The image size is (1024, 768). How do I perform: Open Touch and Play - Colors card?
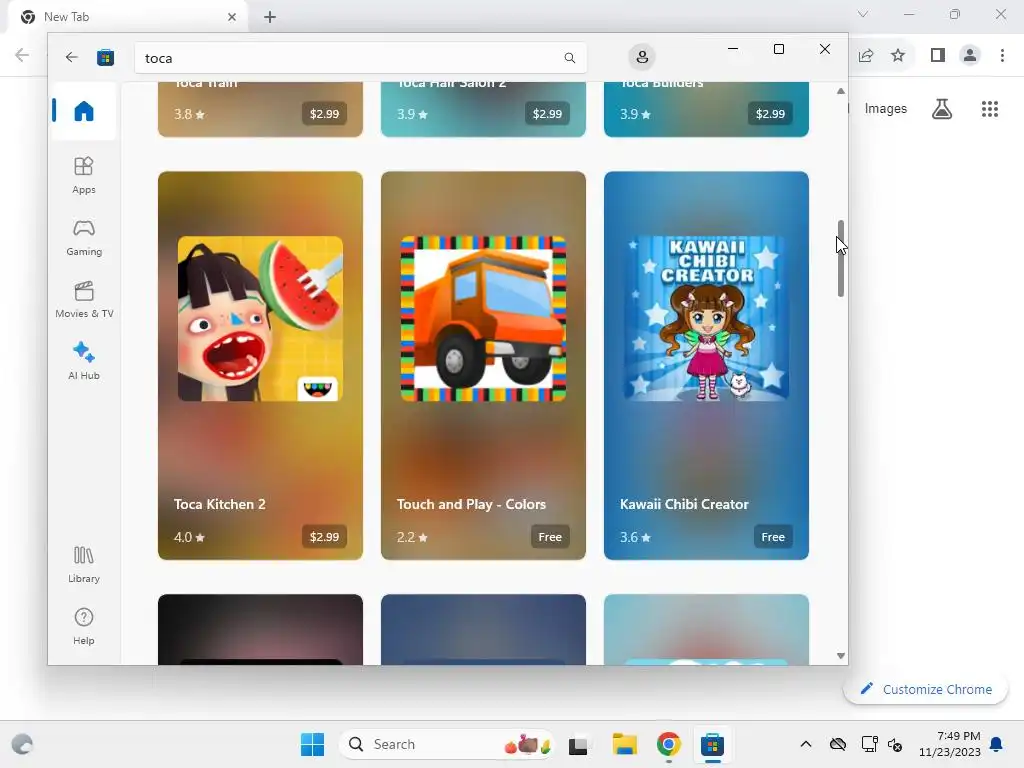pos(483,365)
